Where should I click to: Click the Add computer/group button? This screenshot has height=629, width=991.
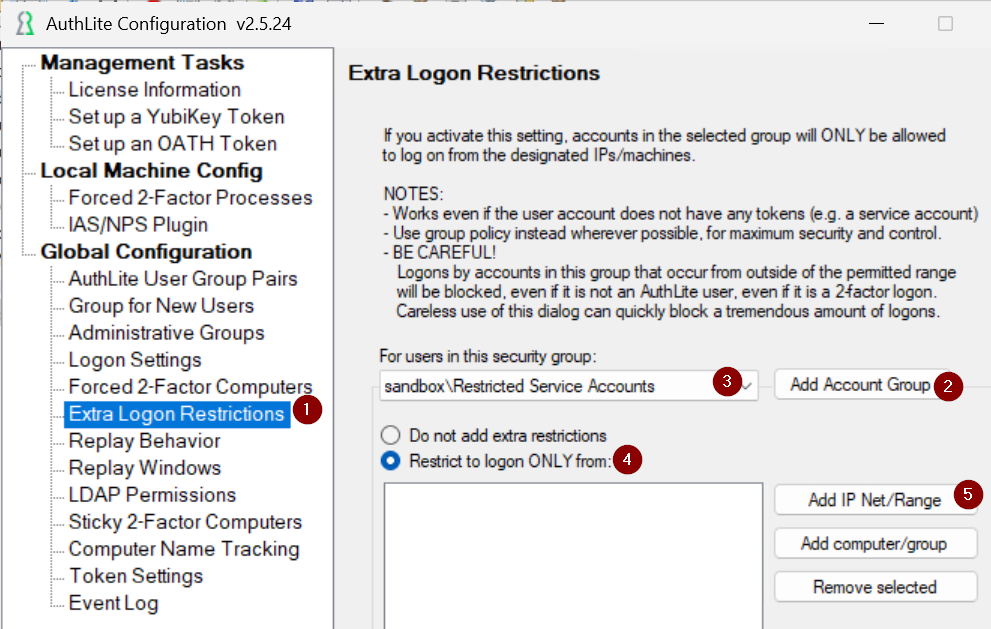point(875,544)
